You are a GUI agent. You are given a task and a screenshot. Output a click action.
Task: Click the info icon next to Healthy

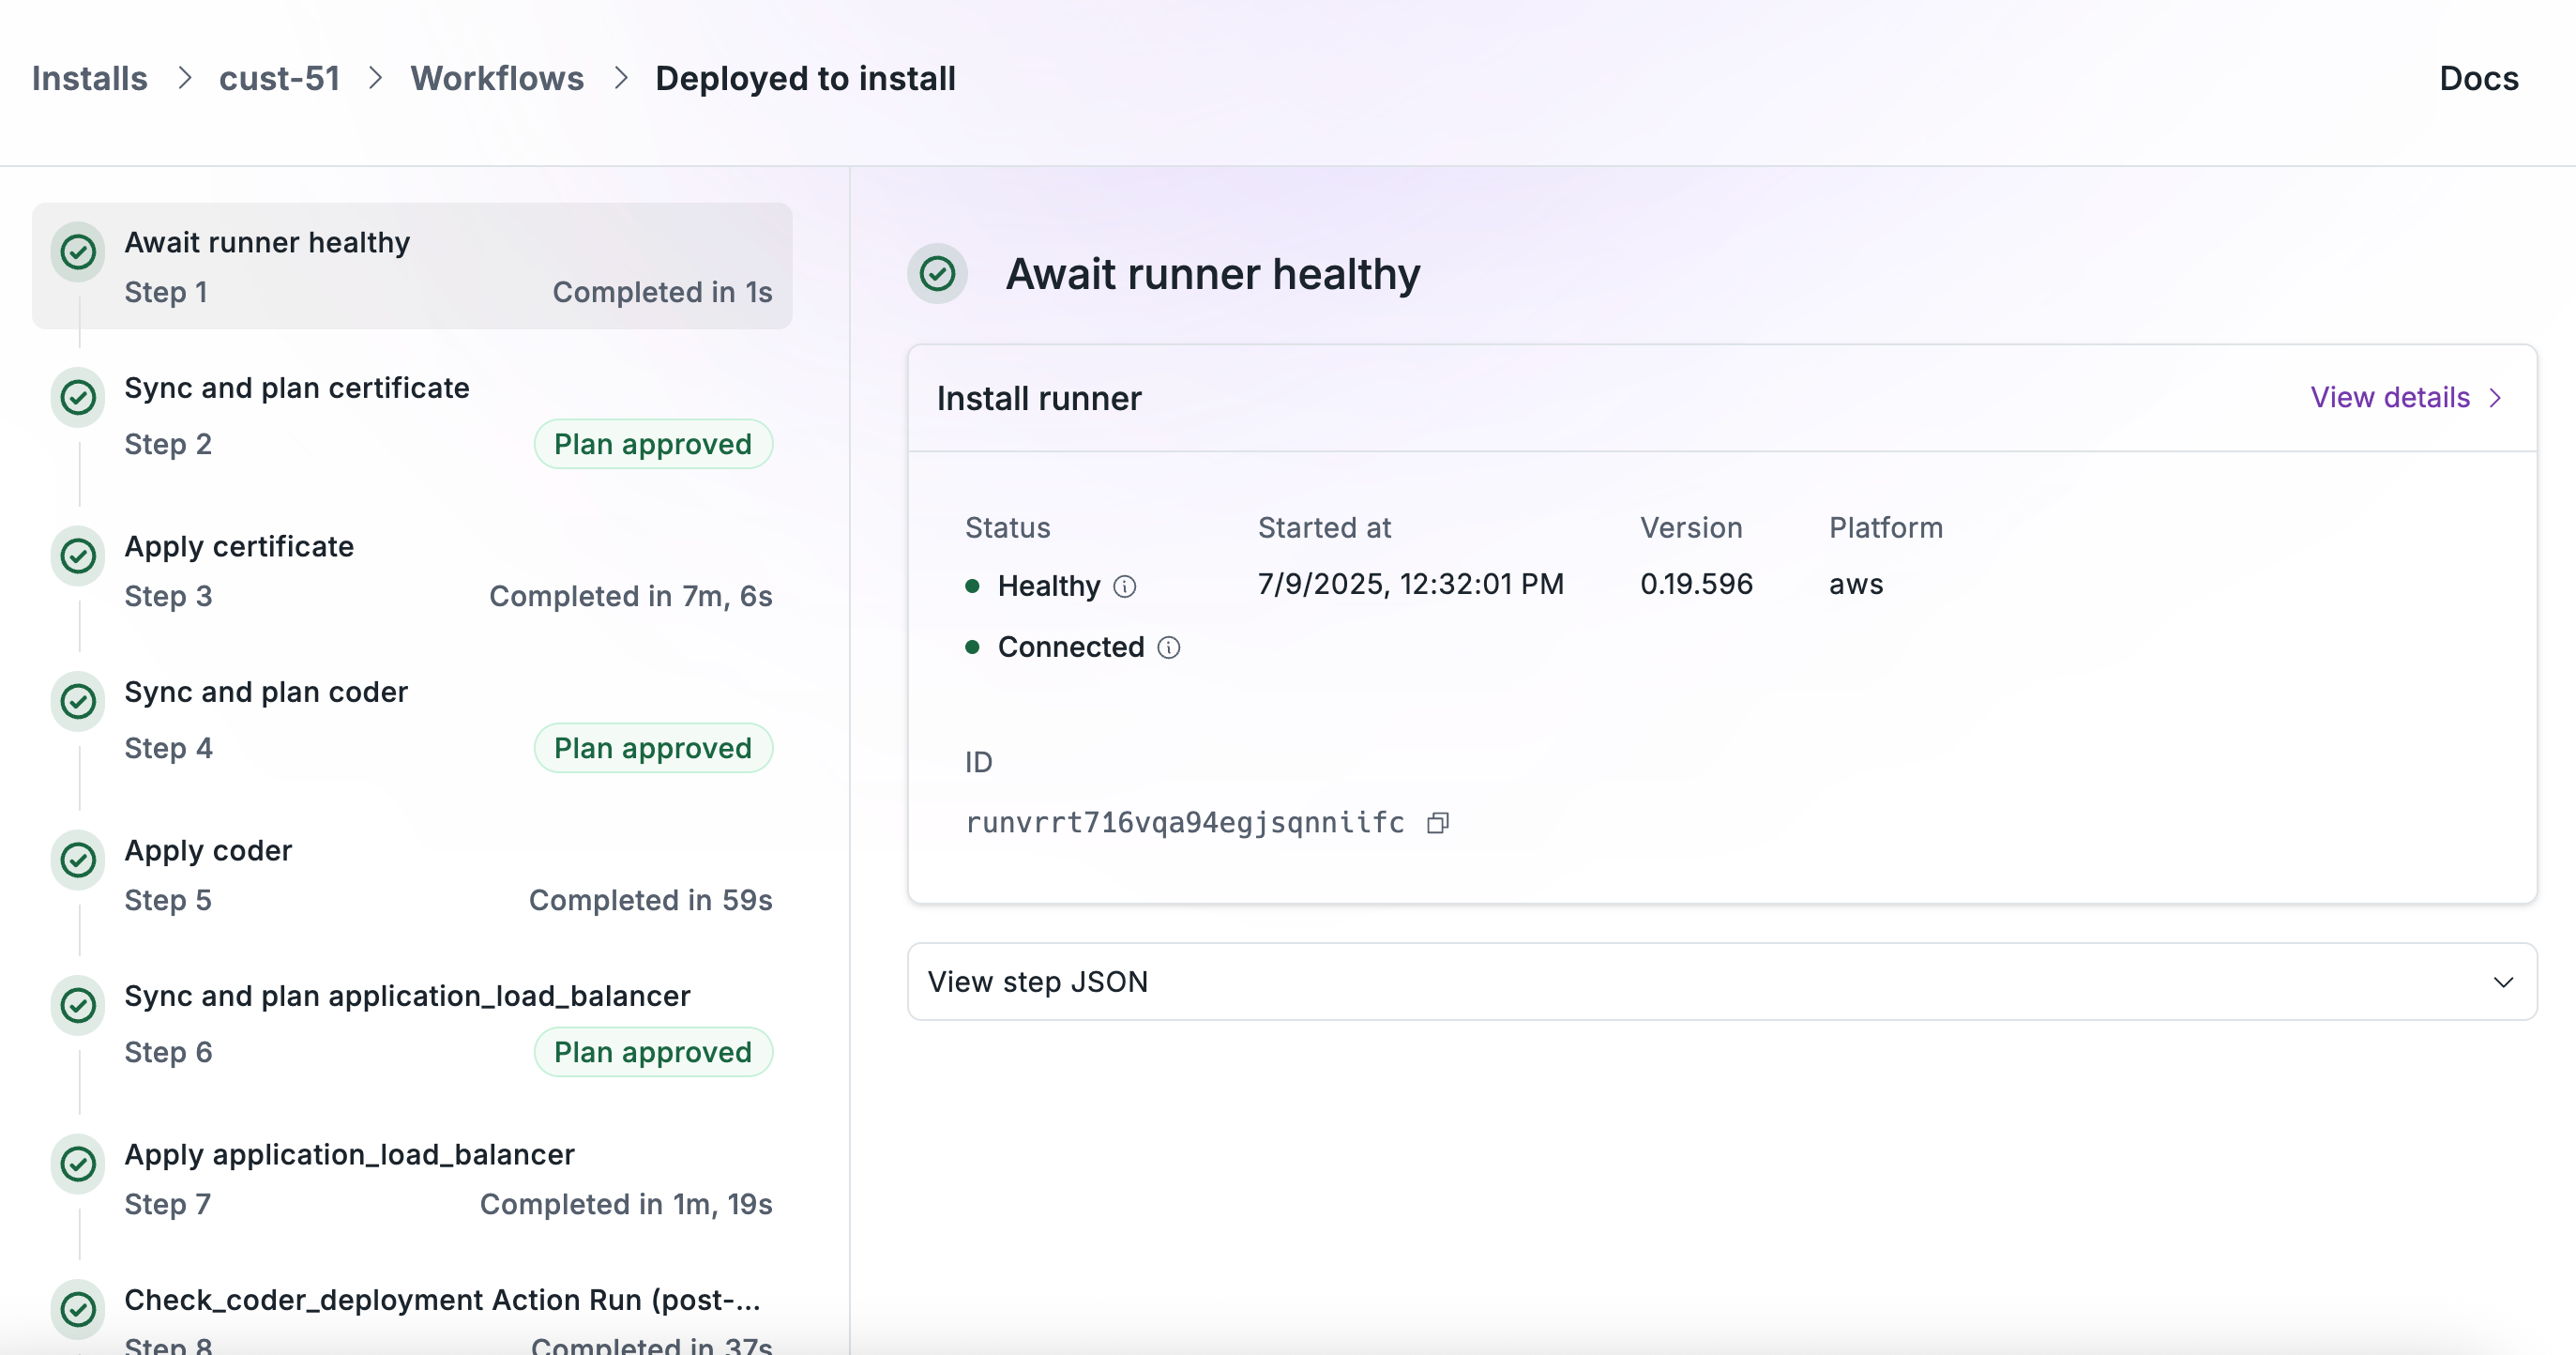(1125, 586)
